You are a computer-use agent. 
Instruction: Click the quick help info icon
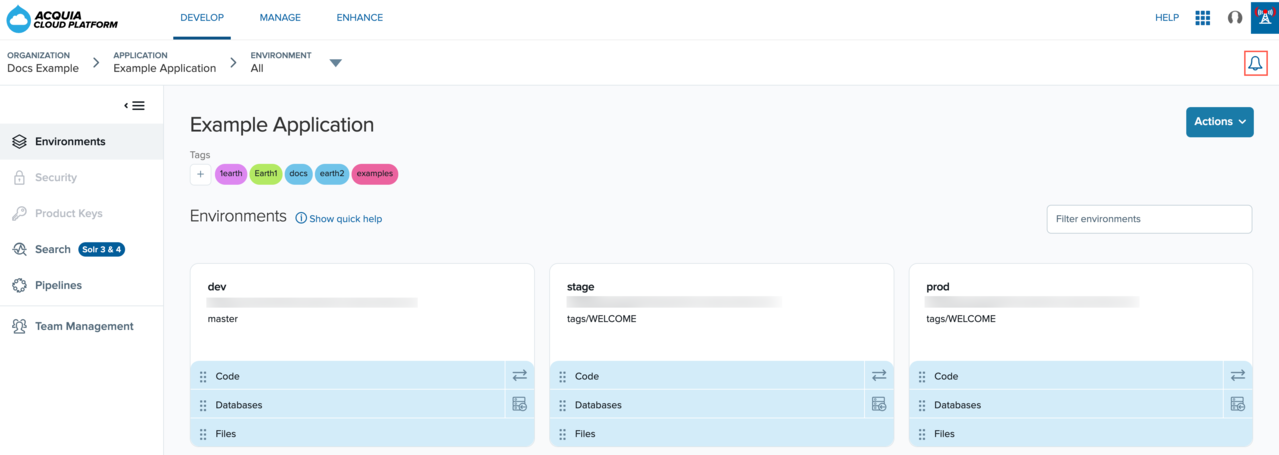301,218
